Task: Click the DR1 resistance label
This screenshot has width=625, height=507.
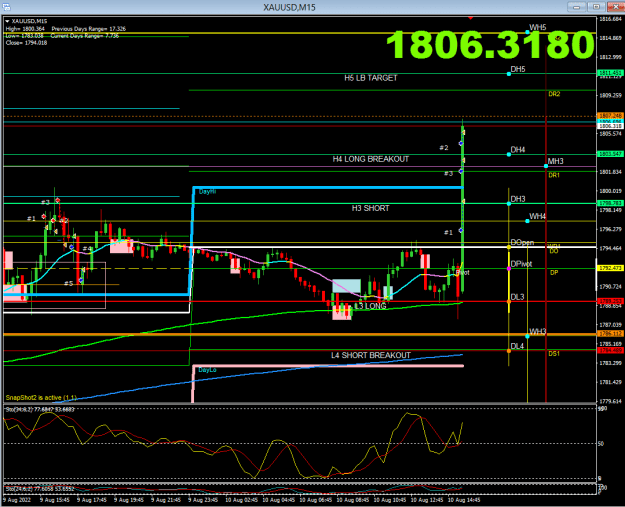Action: pos(554,175)
